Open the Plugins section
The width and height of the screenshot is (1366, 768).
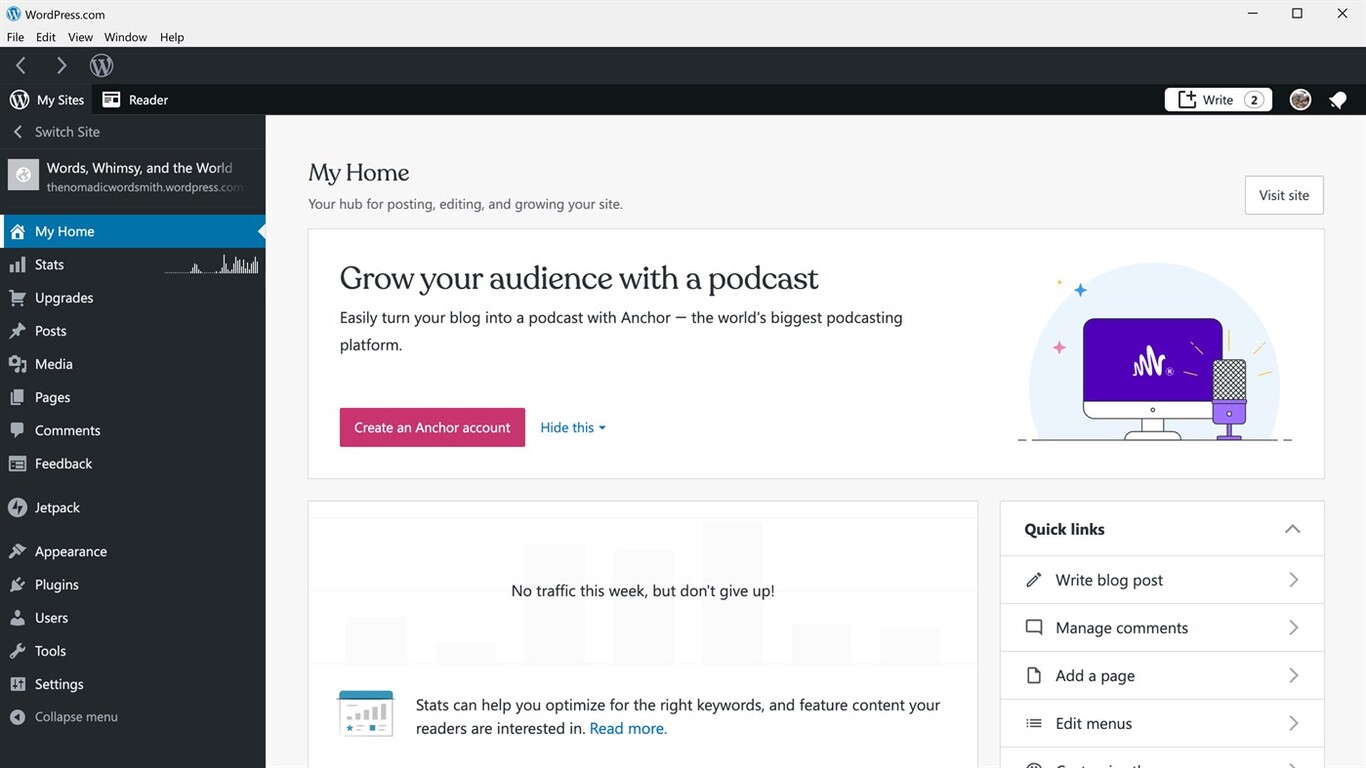point(56,584)
